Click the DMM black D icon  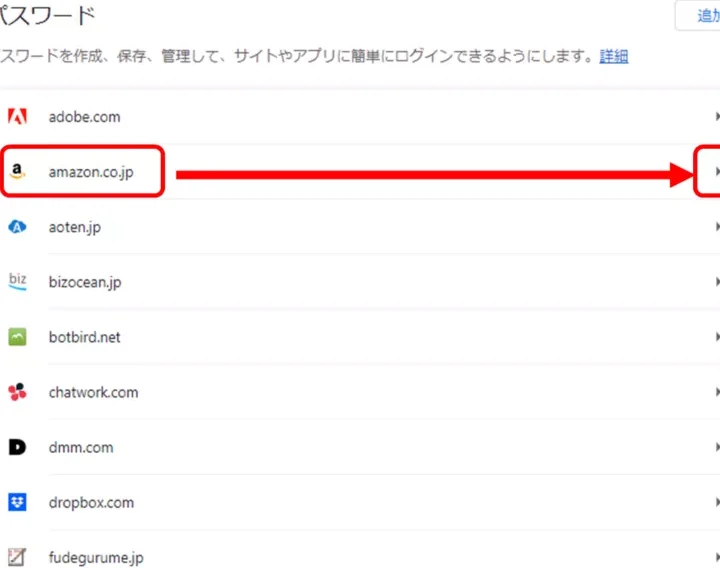click(17, 447)
